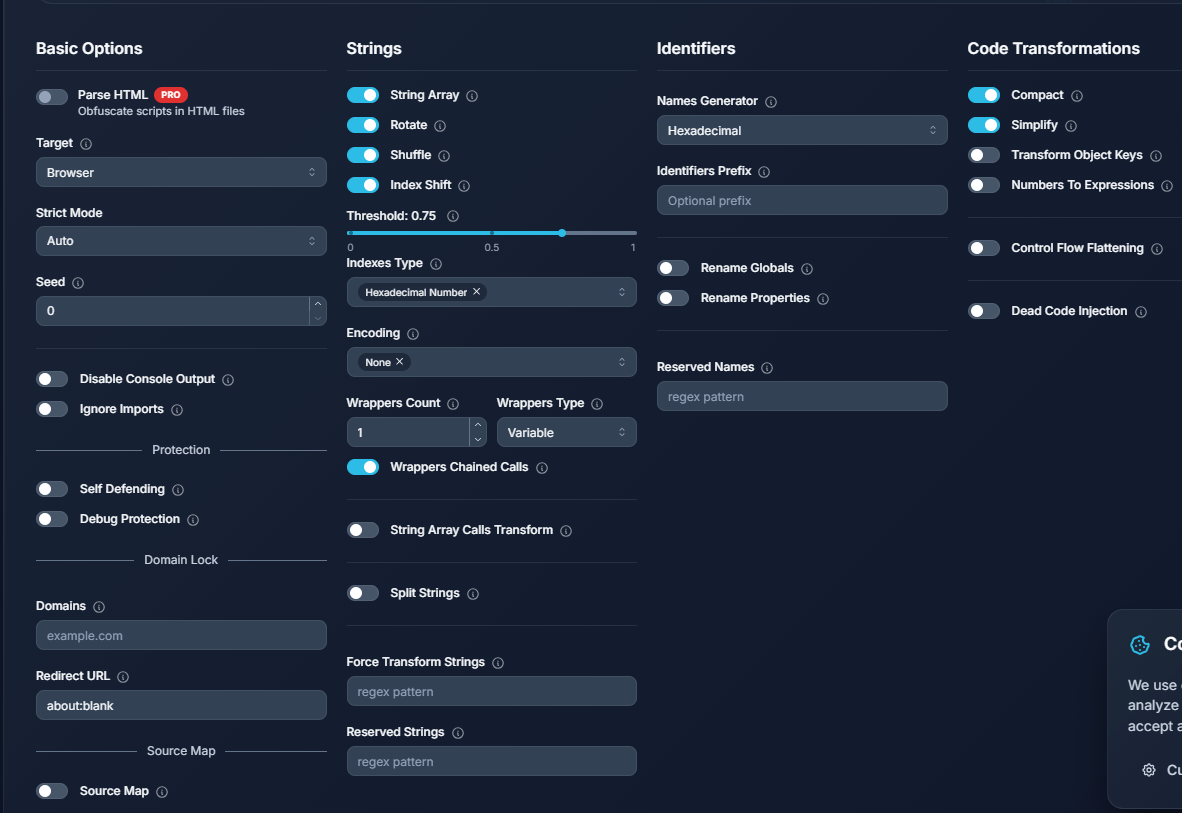This screenshot has height=813, width=1182.
Task: Open the Target Browser dropdown
Action: click(181, 172)
